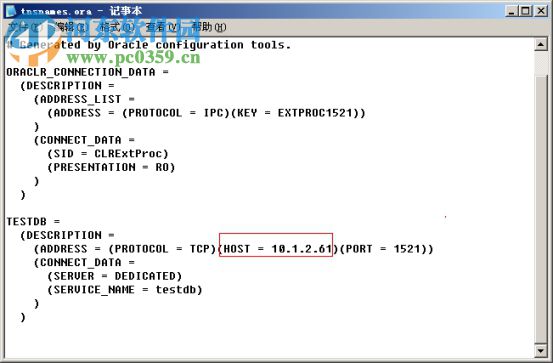Click the line 'PRESENTATION = RO'
This screenshot has height=363, width=554.
111,167
